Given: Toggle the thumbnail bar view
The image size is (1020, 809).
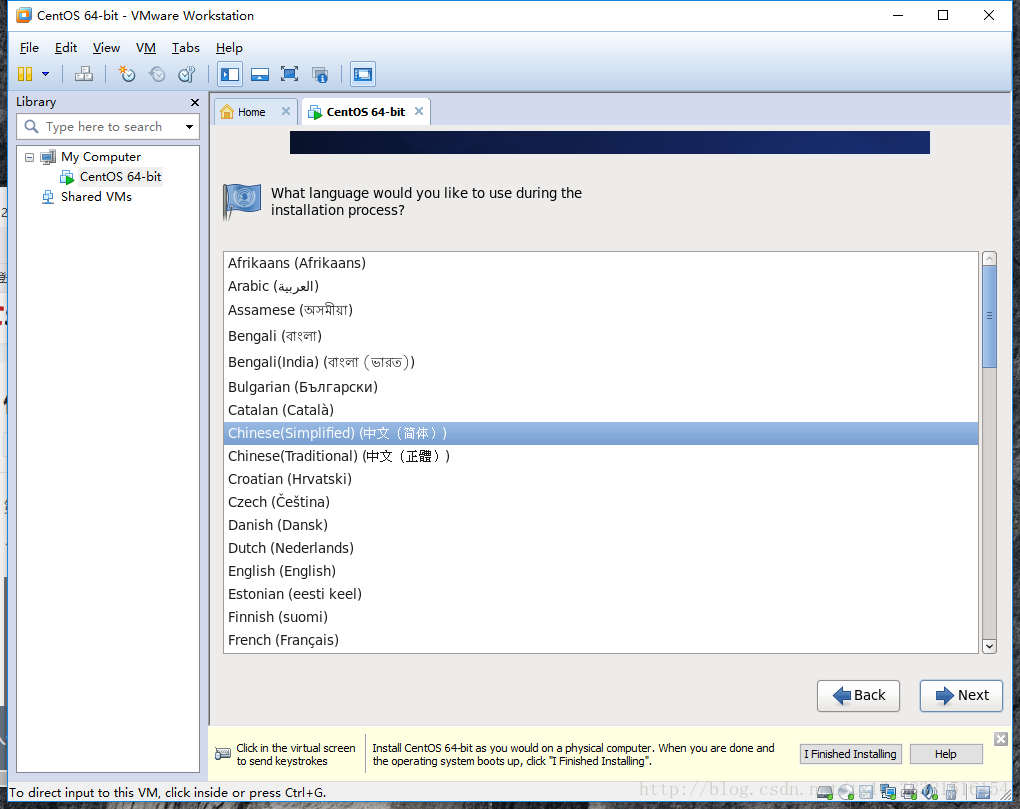Looking at the screenshot, I should (260, 74).
